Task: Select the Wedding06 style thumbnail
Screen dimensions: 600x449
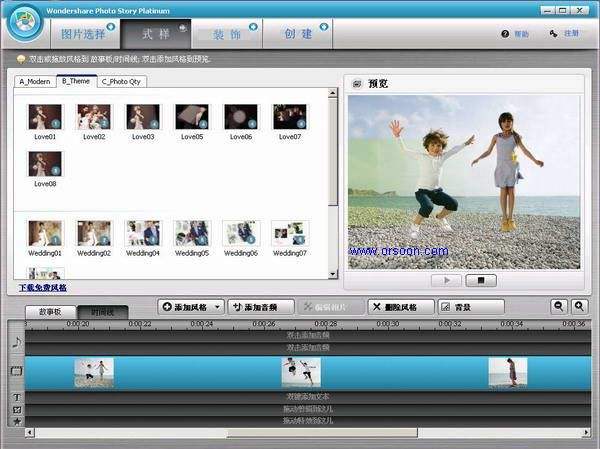Action: (x=241, y=233)
